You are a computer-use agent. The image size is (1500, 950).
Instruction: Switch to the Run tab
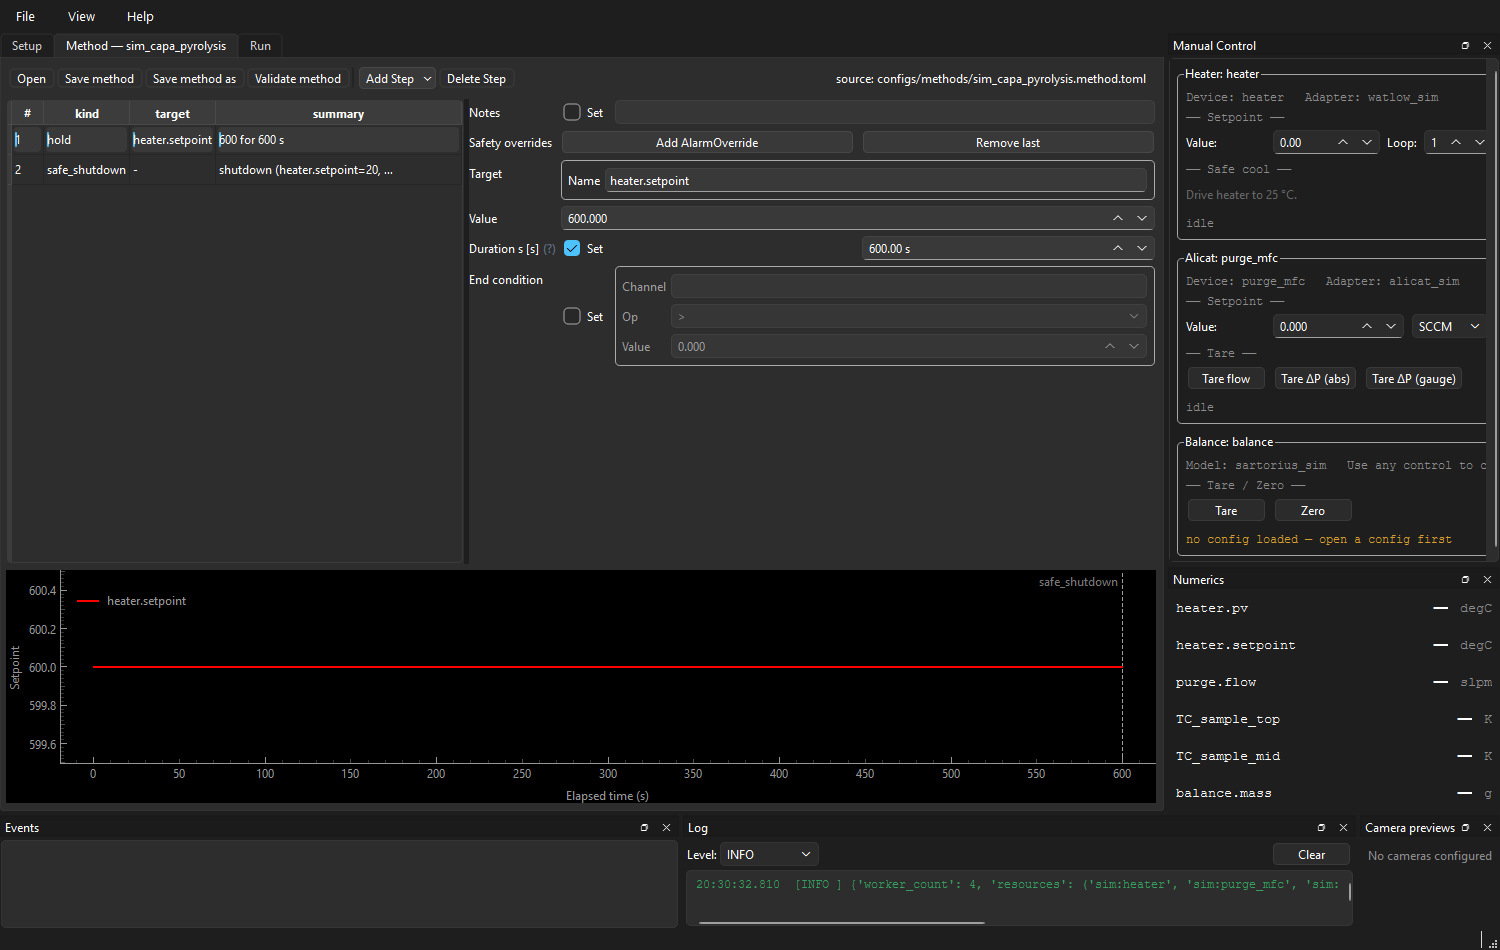click(x=260, y=46)
